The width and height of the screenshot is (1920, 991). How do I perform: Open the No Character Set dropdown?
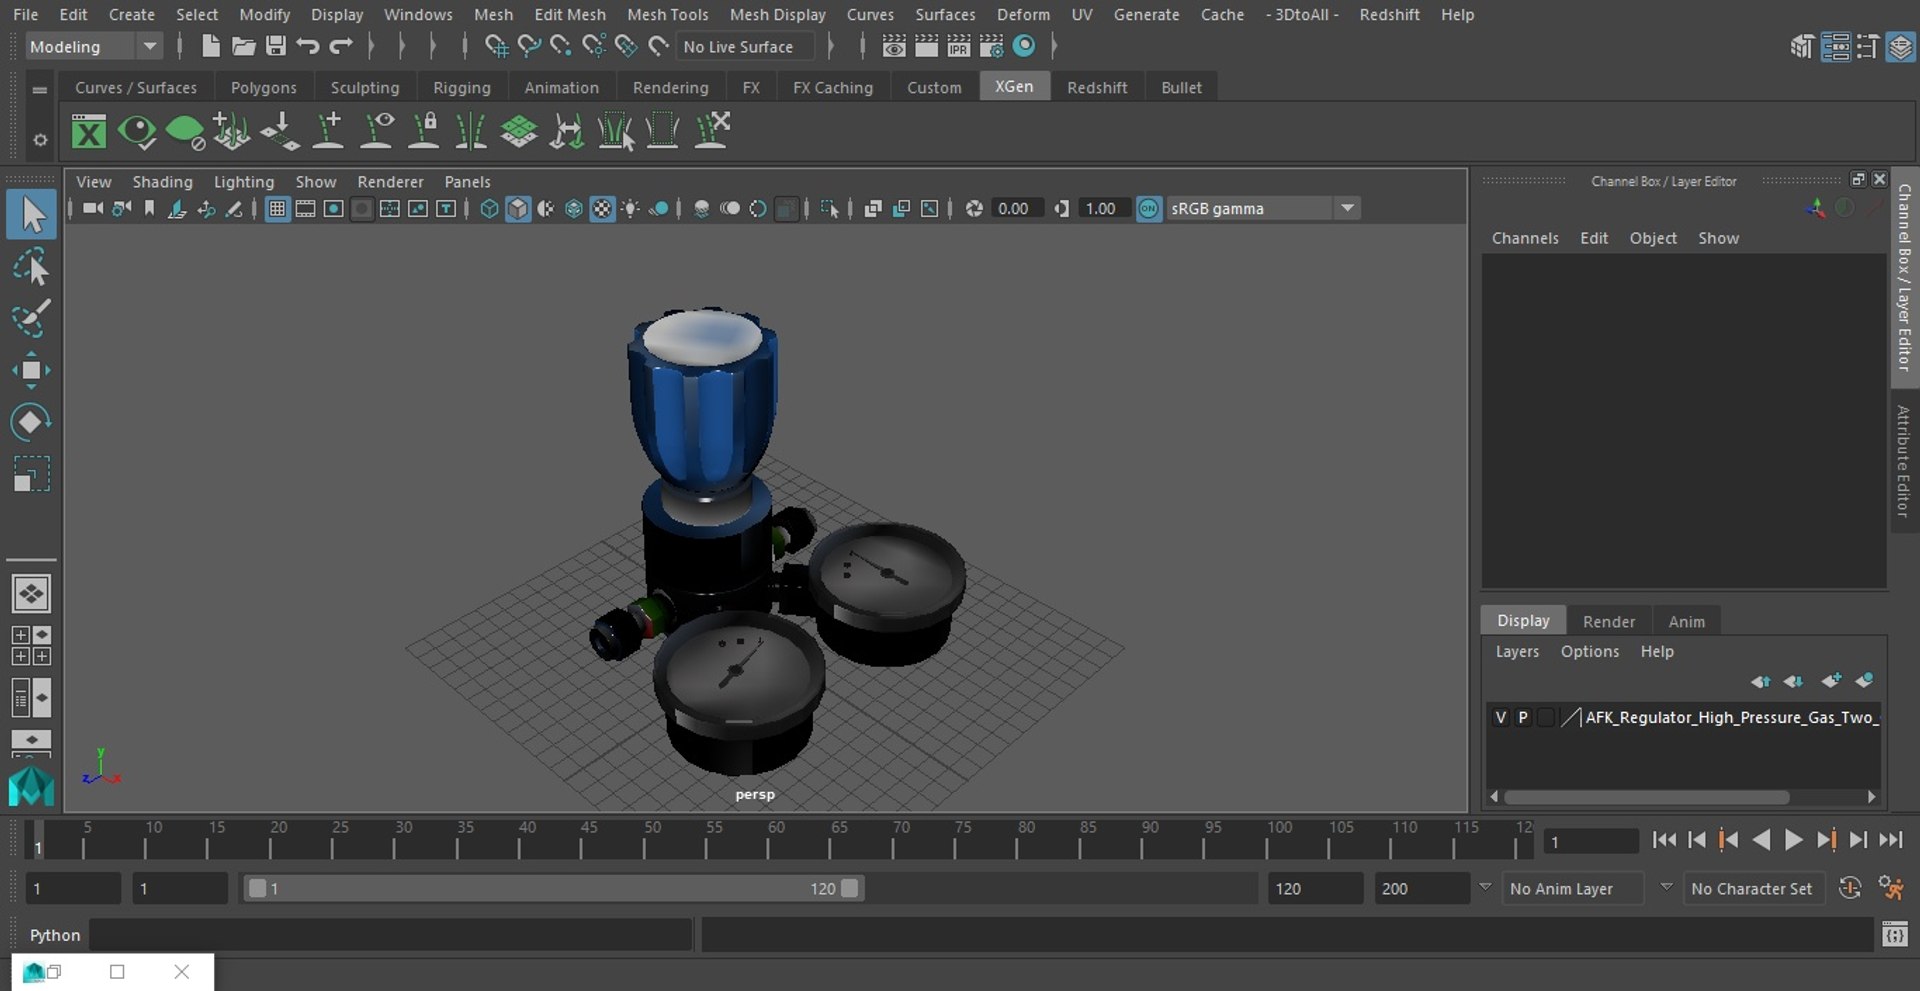(x=1755, y=888)
